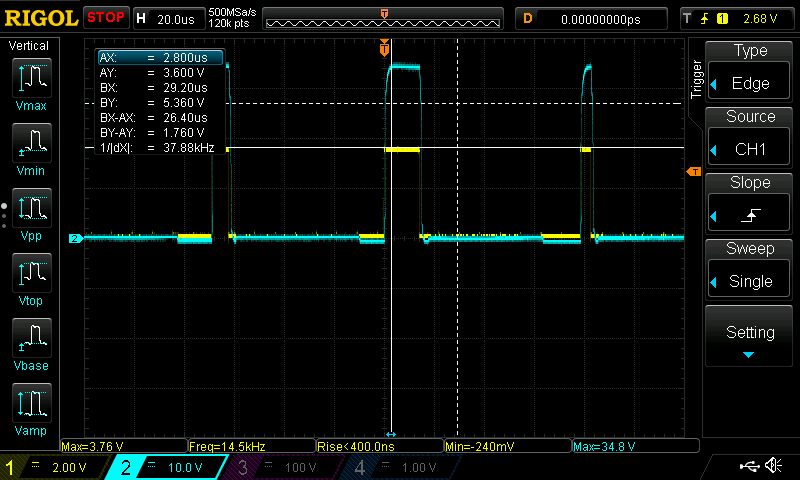The height and width of the screenshot is (480, 800).
Task: Select the Vamp measurement icon
Action: (x=32, y=402)
